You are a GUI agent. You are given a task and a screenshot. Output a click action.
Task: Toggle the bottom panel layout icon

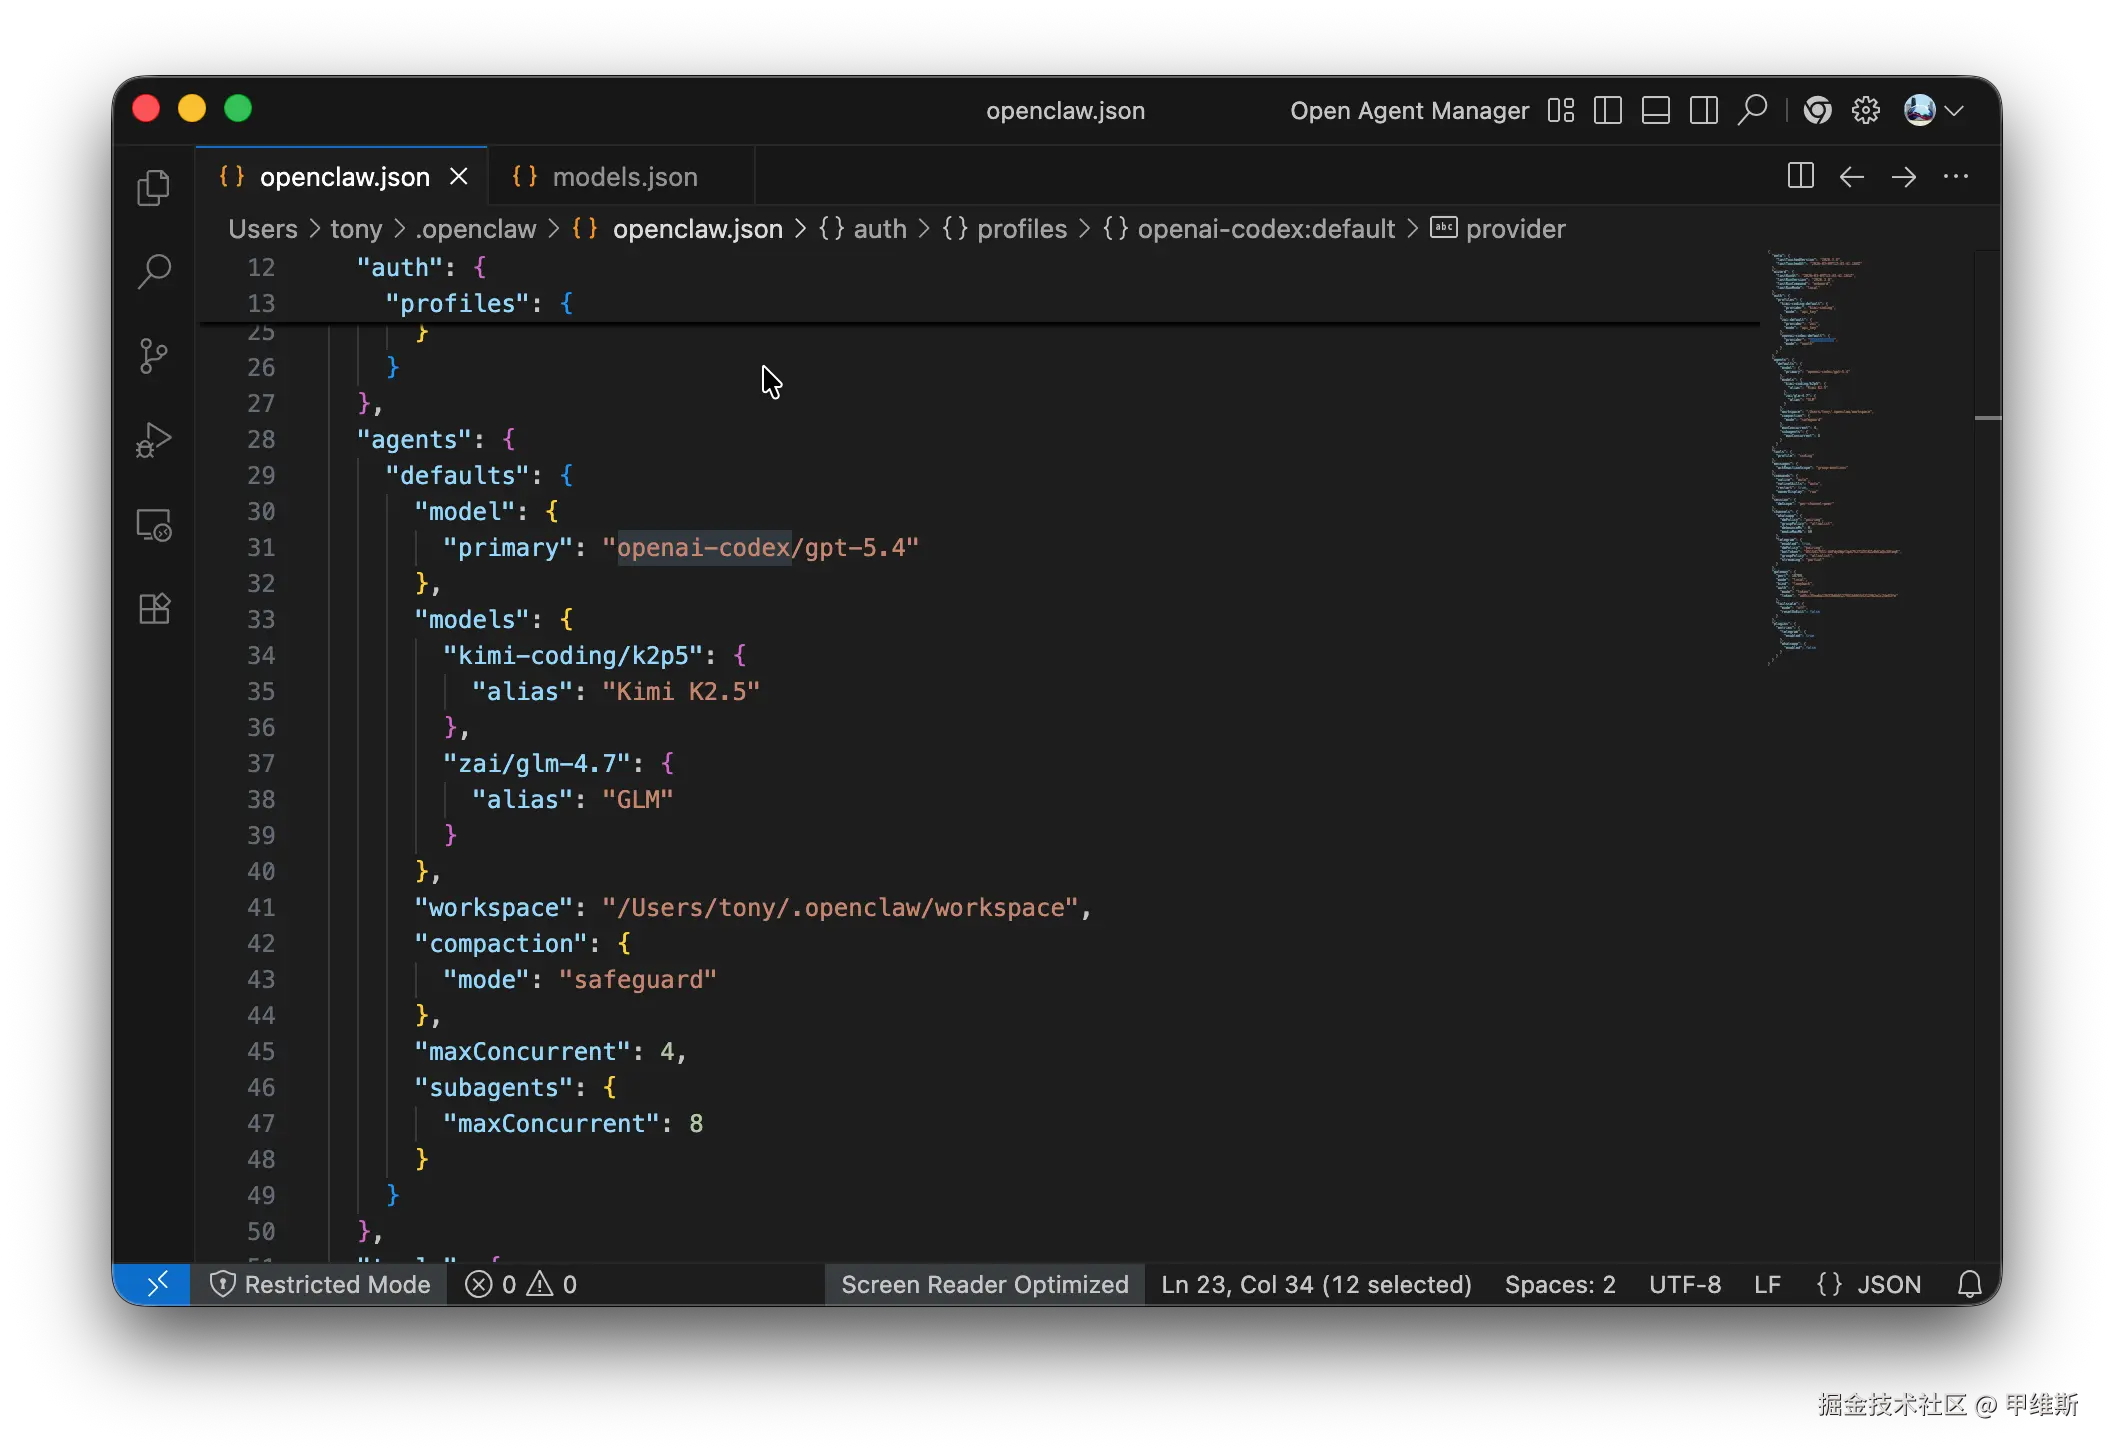pos(1655,110)
